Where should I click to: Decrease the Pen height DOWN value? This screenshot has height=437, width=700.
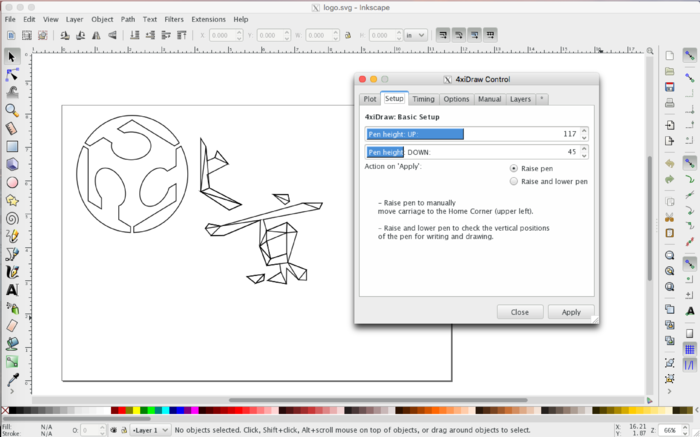[584, 155]
